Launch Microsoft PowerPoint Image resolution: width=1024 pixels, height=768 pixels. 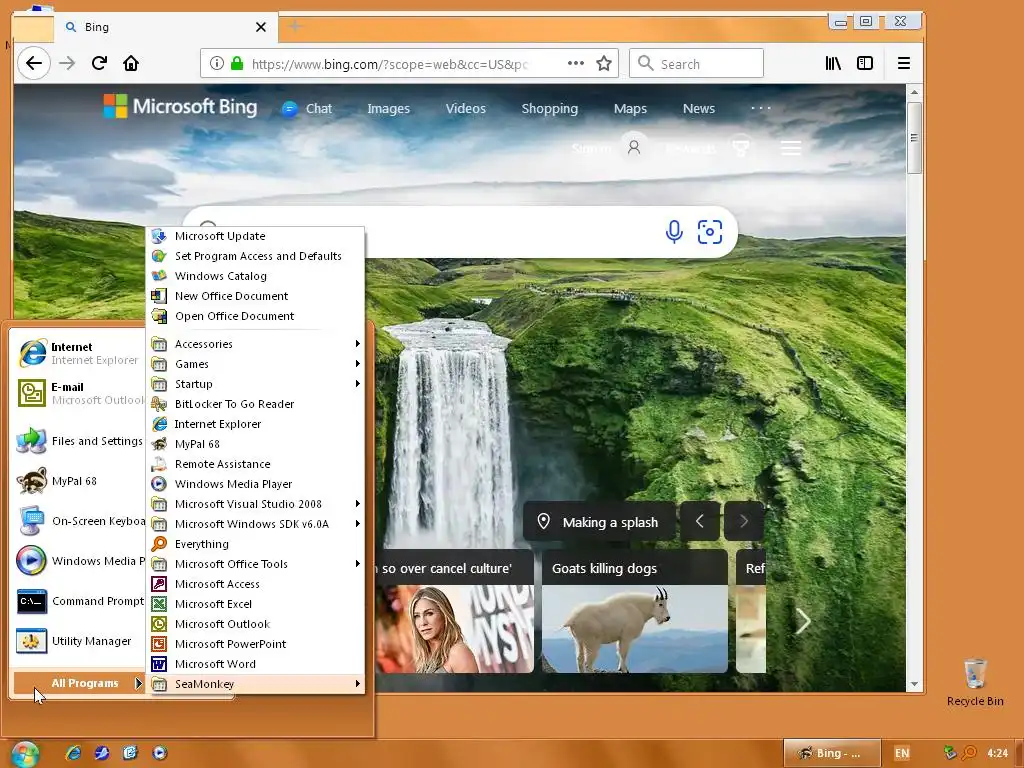coord(255,644)
